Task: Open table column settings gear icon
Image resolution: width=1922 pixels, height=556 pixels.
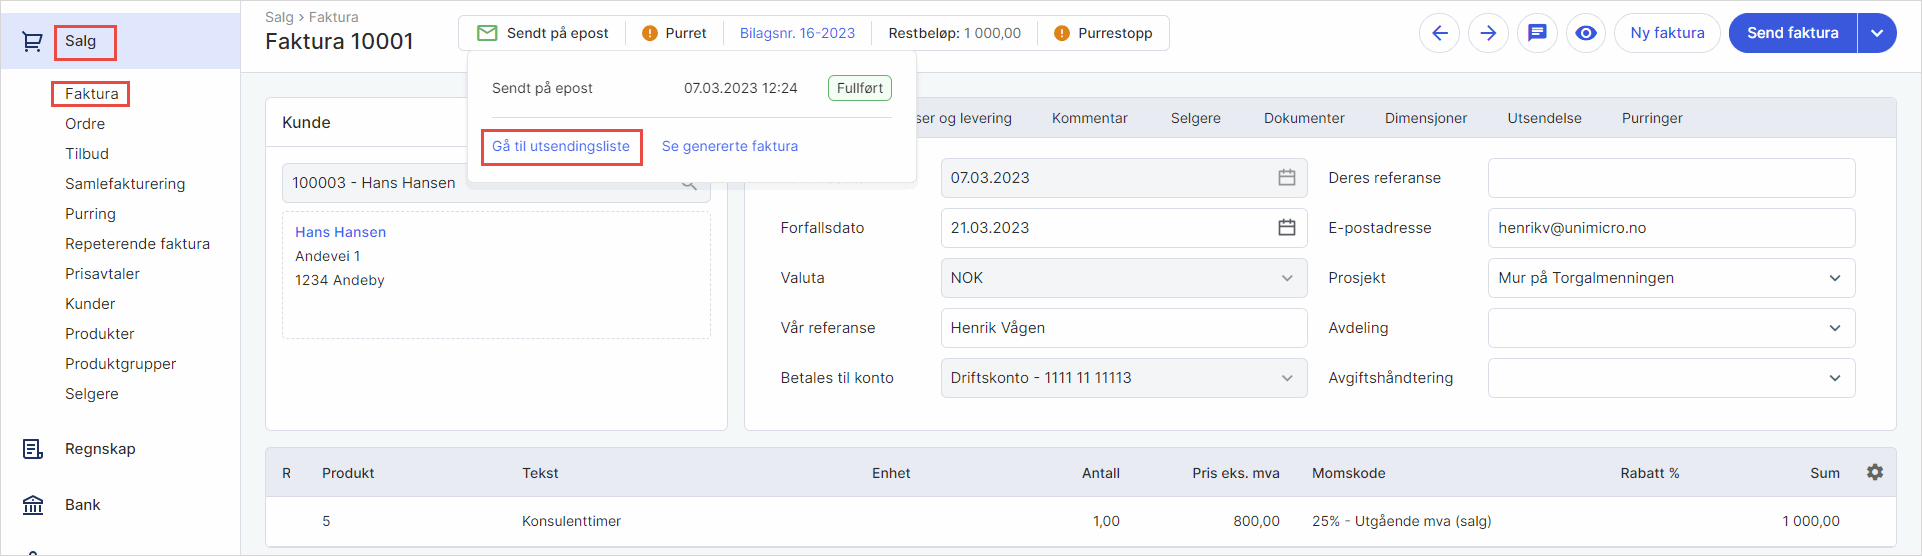Action: 1875,472
